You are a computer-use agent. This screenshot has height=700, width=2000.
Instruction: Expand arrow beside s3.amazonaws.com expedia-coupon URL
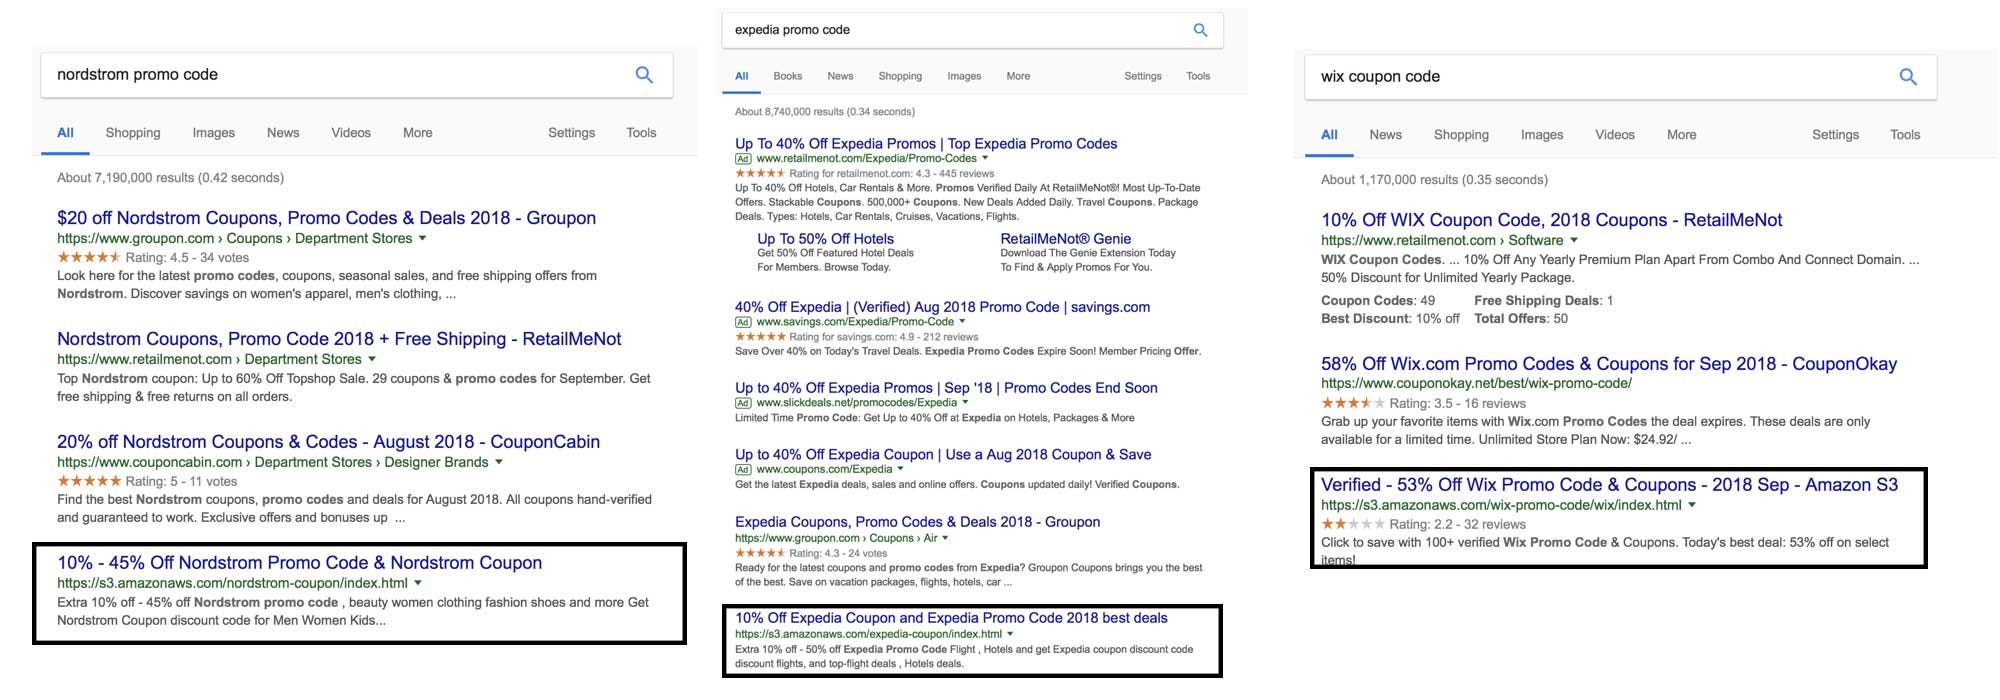1010,634
